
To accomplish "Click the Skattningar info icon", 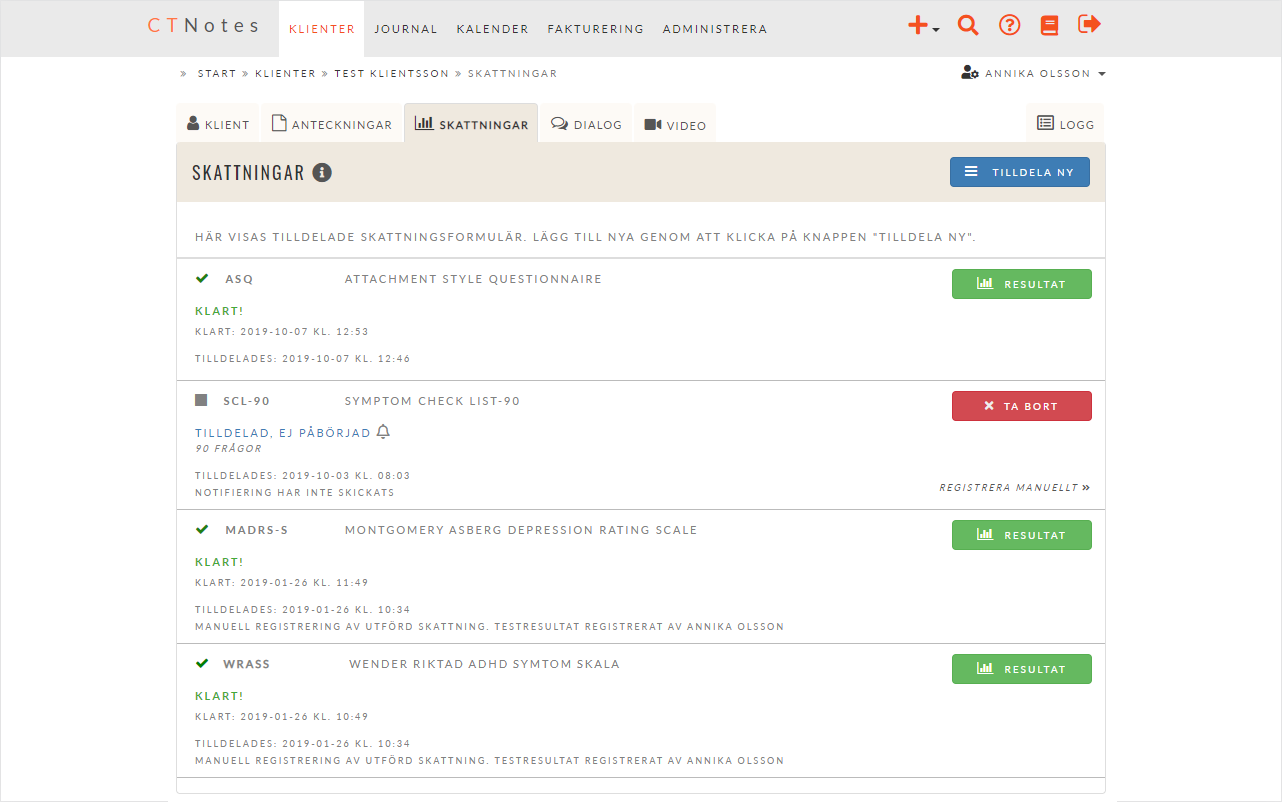I will (x=322, y=172).
